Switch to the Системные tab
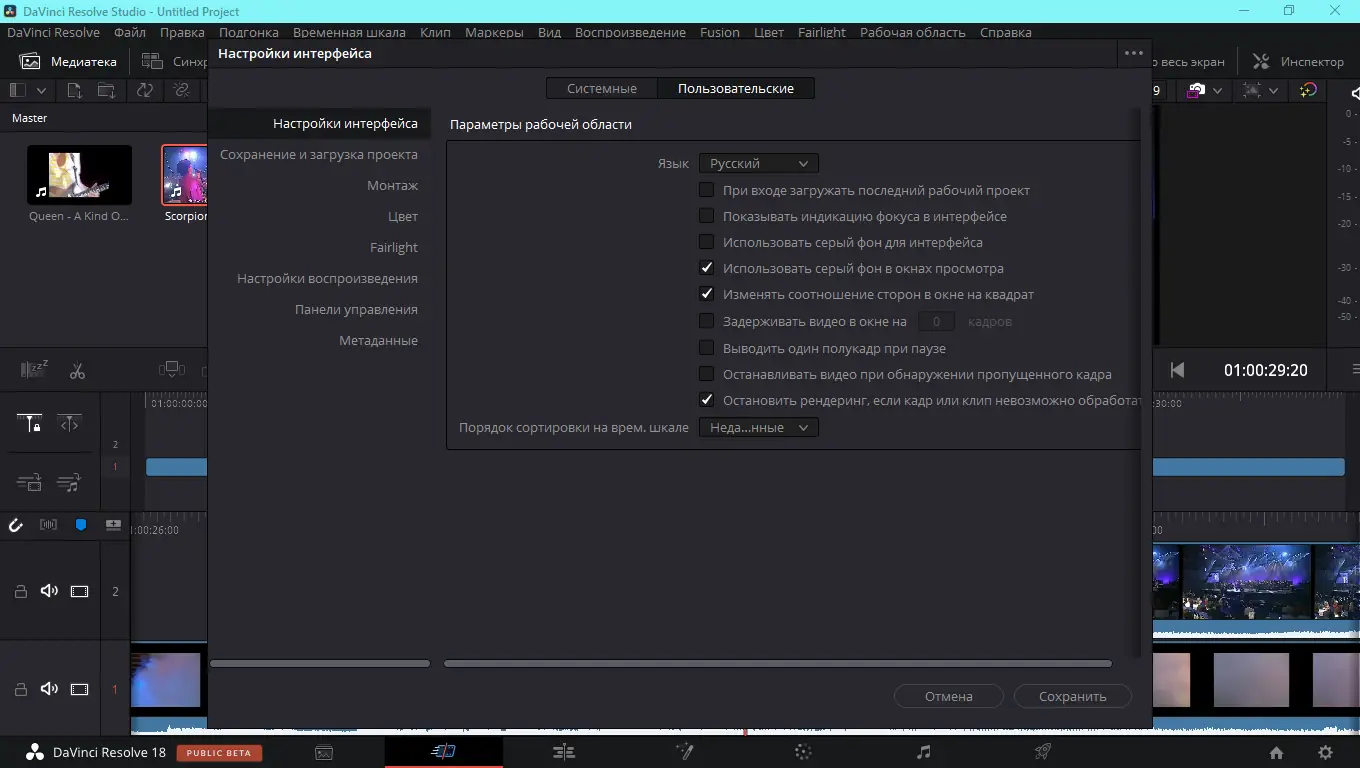This screenshot has height=768, width=1360. click(x=601, y=88)
